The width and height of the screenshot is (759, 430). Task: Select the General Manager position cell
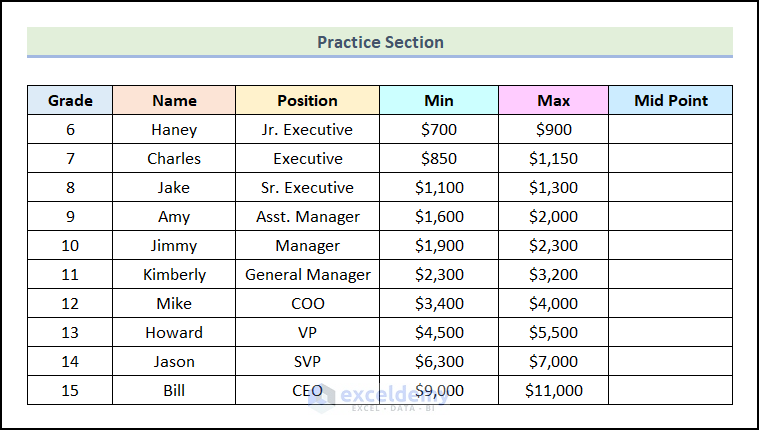[x=307, y=274]
